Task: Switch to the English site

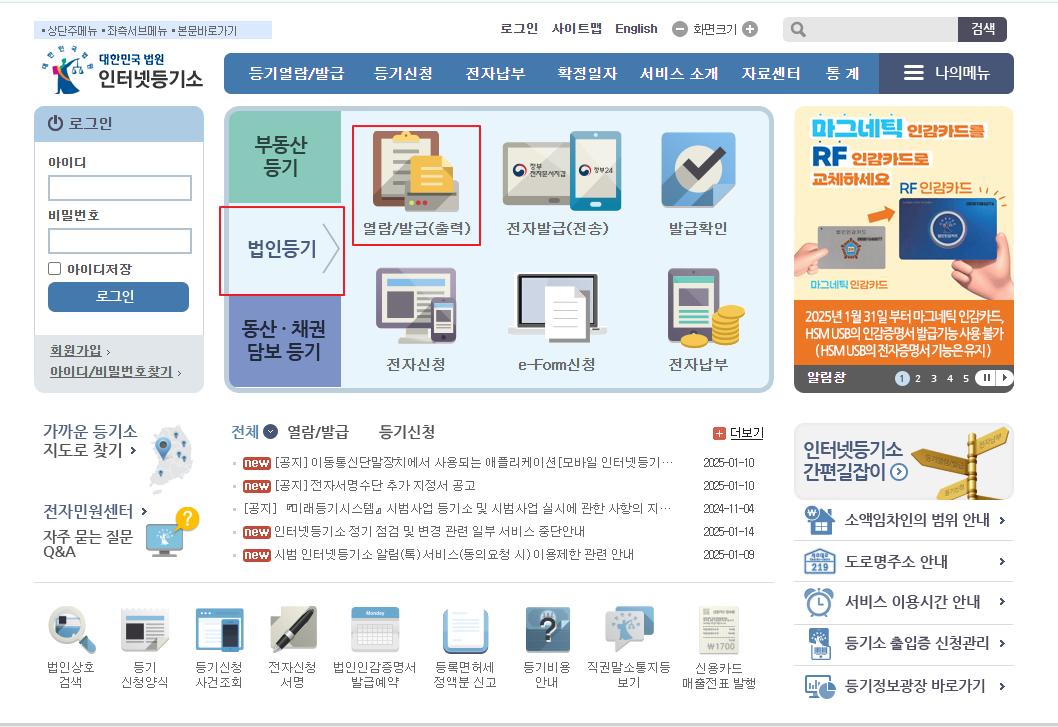Action: pos(636,28)
